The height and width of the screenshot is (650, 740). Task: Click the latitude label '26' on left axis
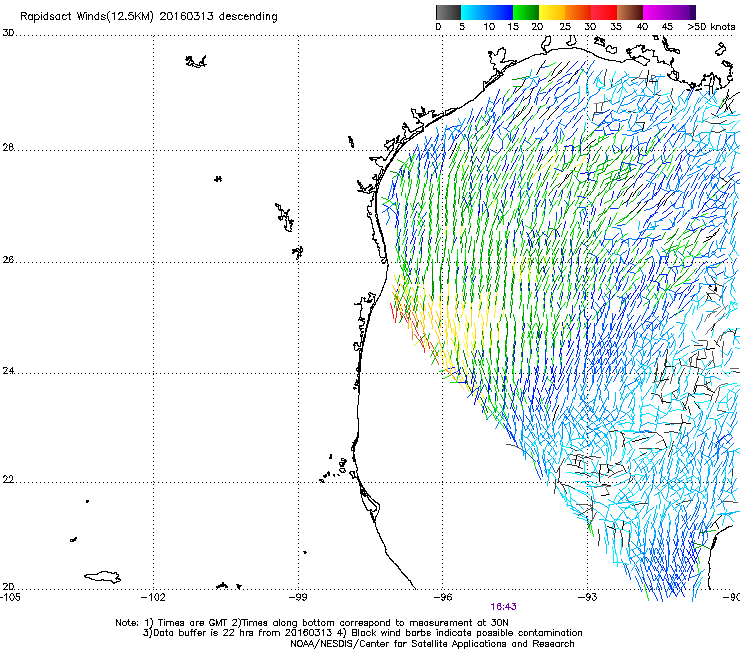tap(8, 260)
